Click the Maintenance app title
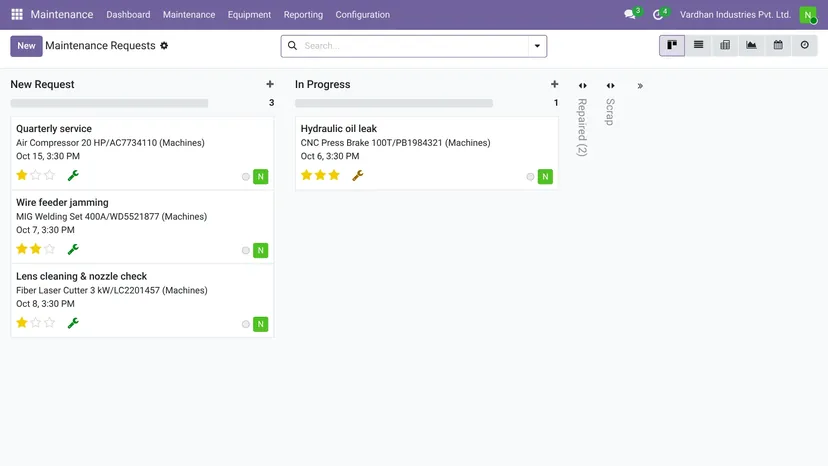 pos(62,15)
